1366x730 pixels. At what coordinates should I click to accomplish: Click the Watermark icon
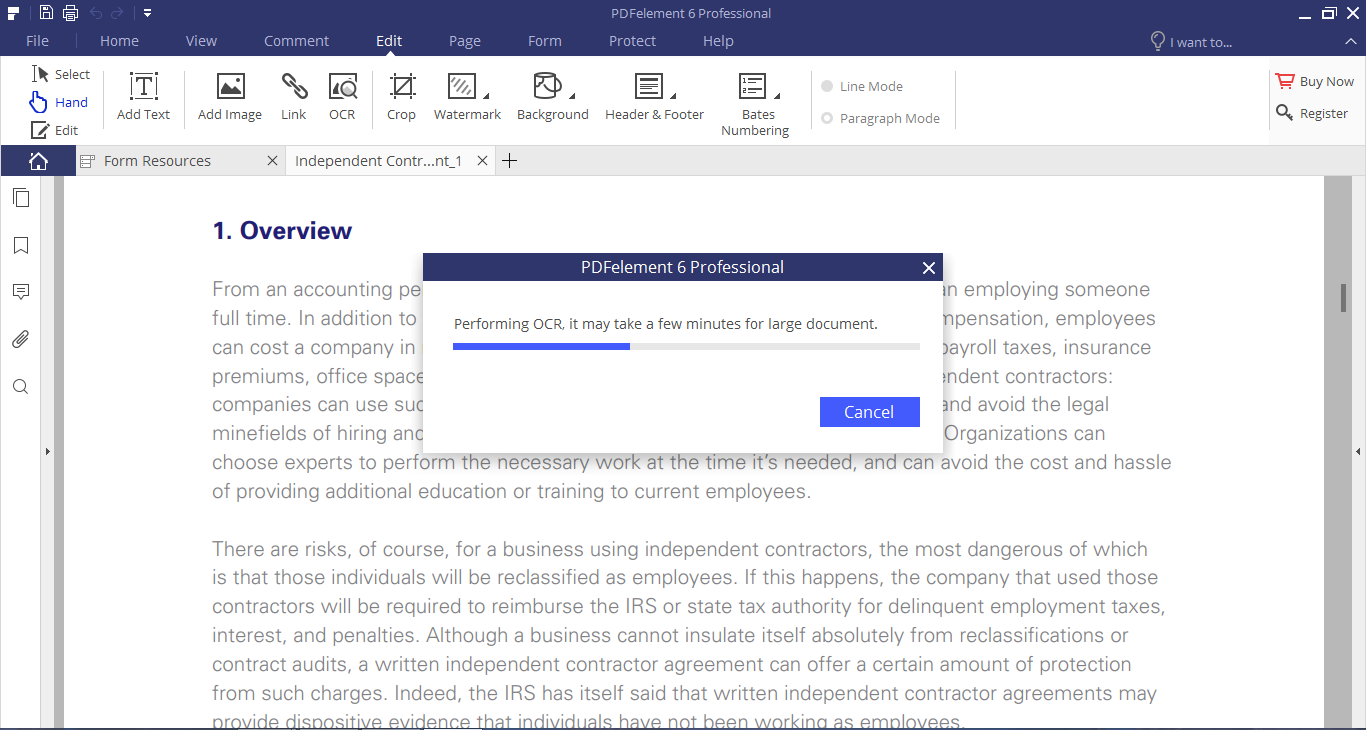(461, 86)
